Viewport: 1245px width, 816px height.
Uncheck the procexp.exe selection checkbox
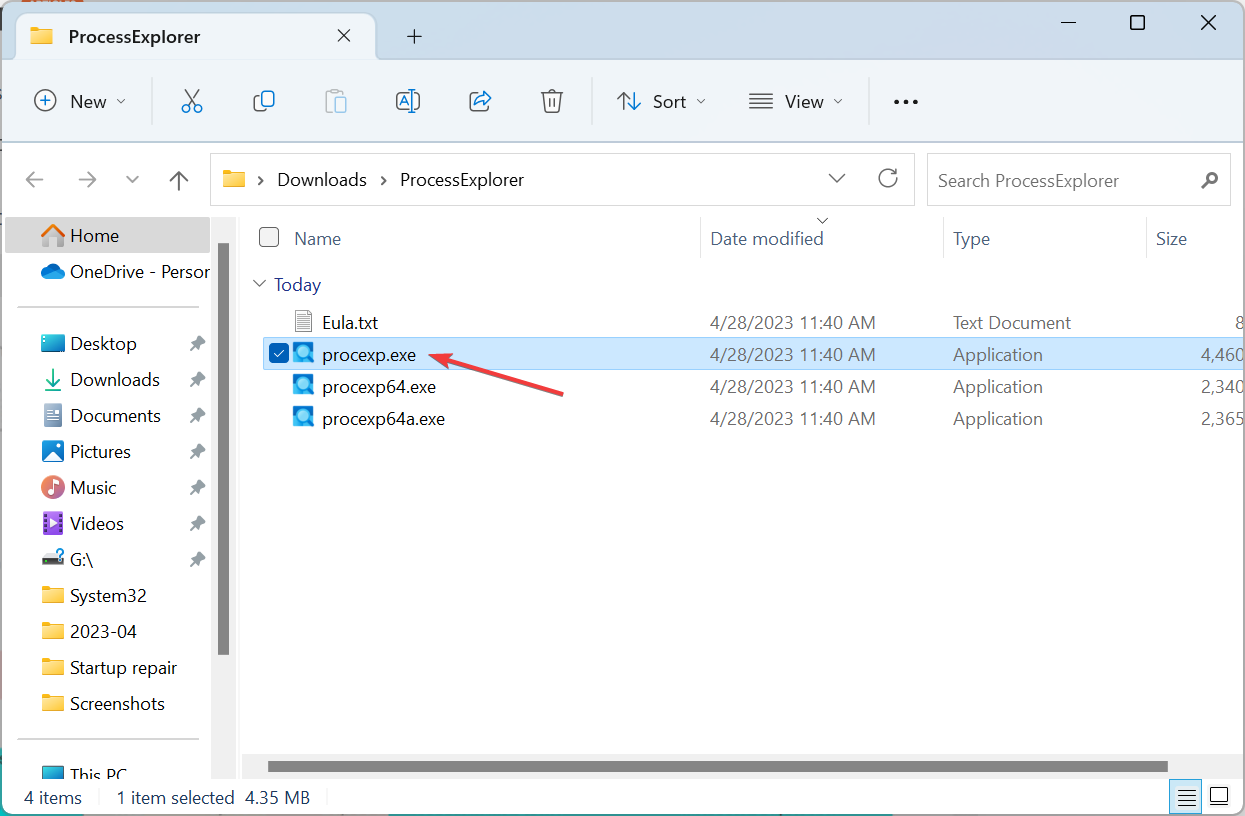point(279,353)
